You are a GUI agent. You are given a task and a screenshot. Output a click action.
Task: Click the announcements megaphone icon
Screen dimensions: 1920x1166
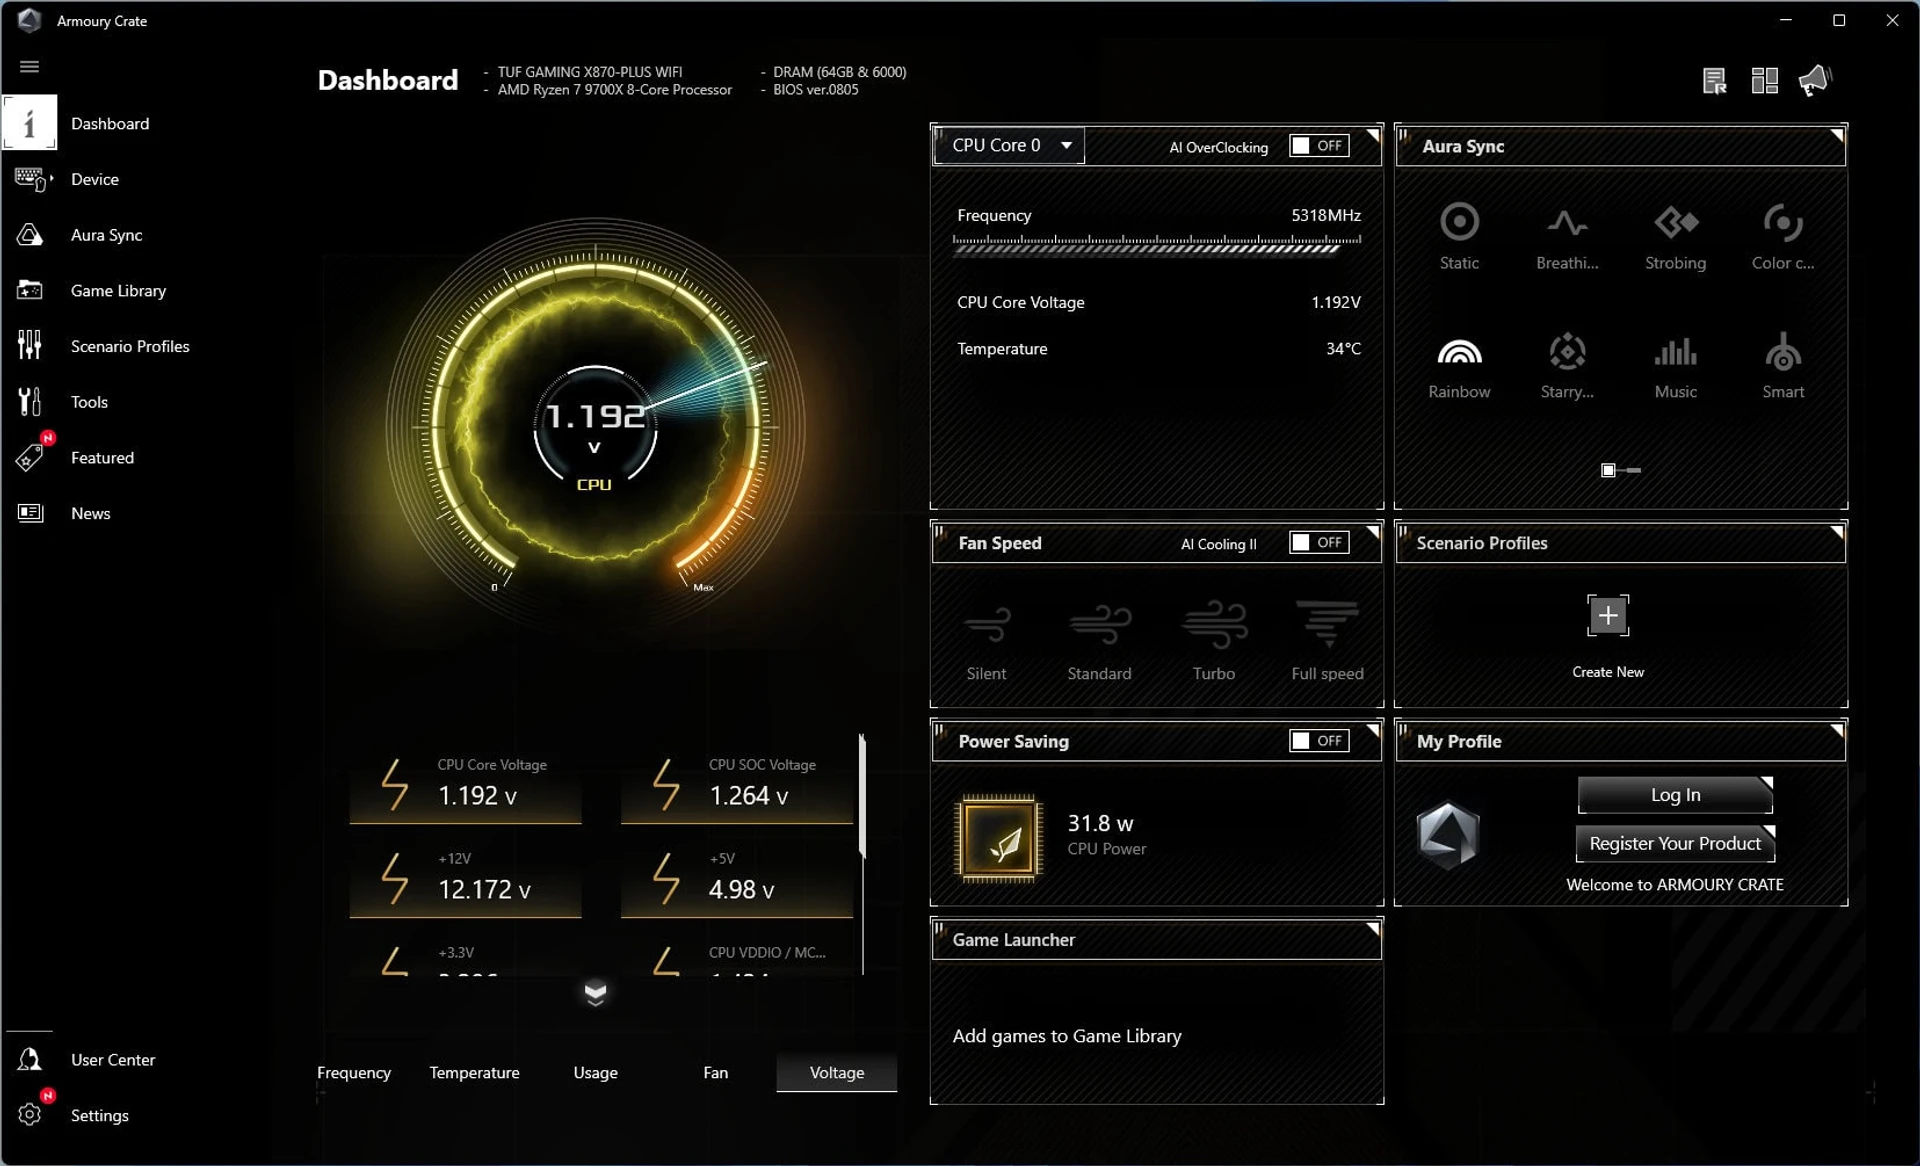[1816, 81]
